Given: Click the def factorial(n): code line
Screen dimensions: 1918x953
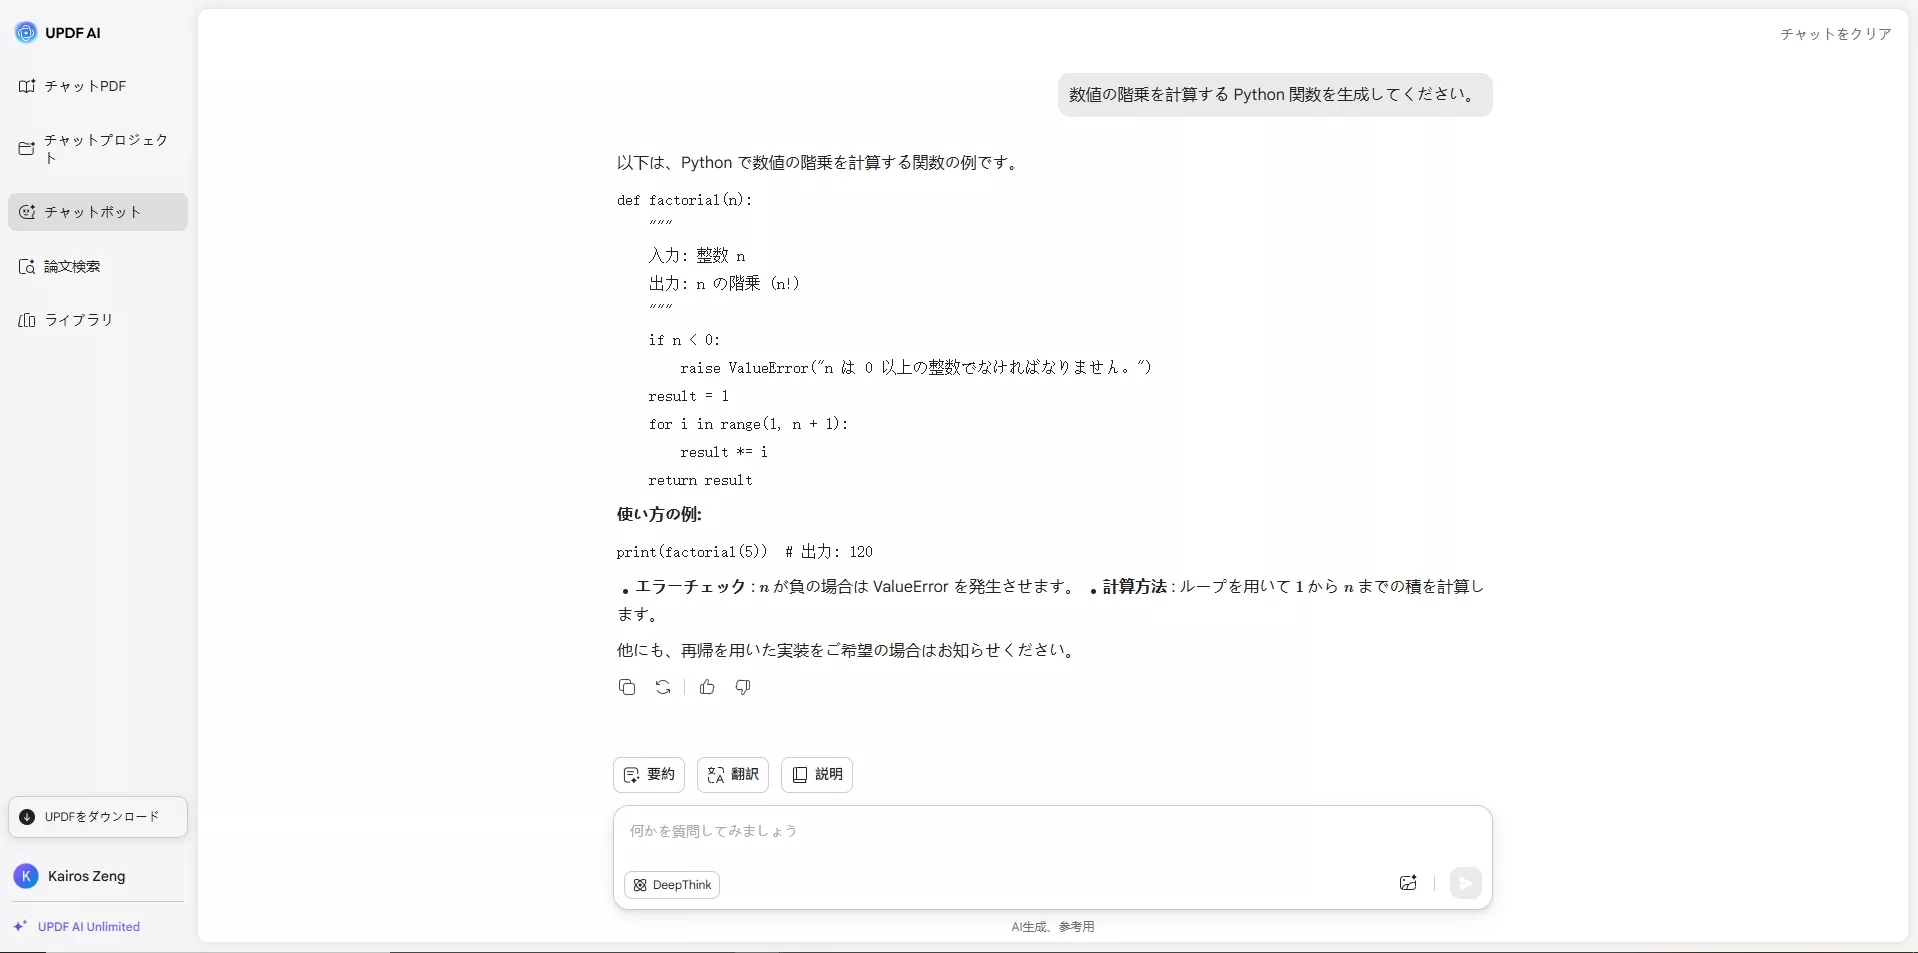Looking at the screenshot, I should click(685, 200).
